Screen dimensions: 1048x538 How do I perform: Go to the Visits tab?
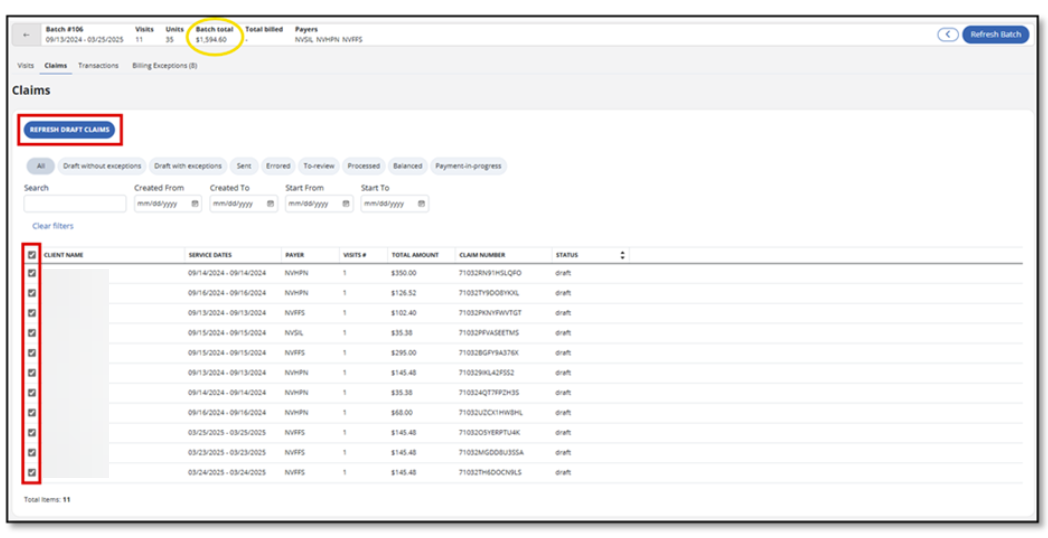click(x=26, y=66)
